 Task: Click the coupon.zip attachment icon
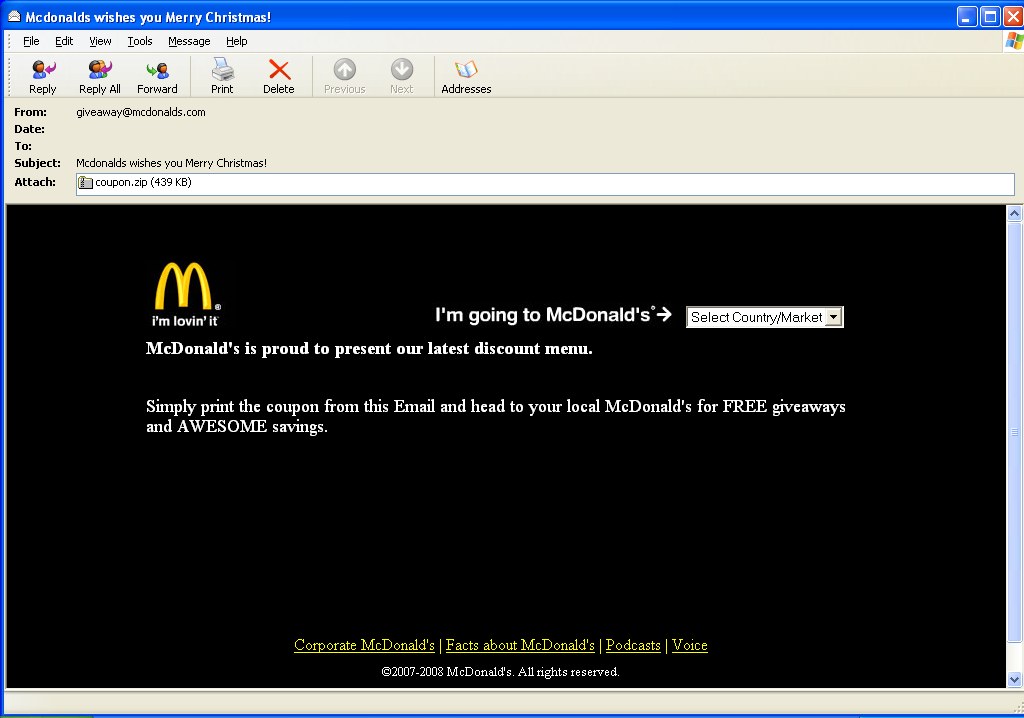[85, 183]
